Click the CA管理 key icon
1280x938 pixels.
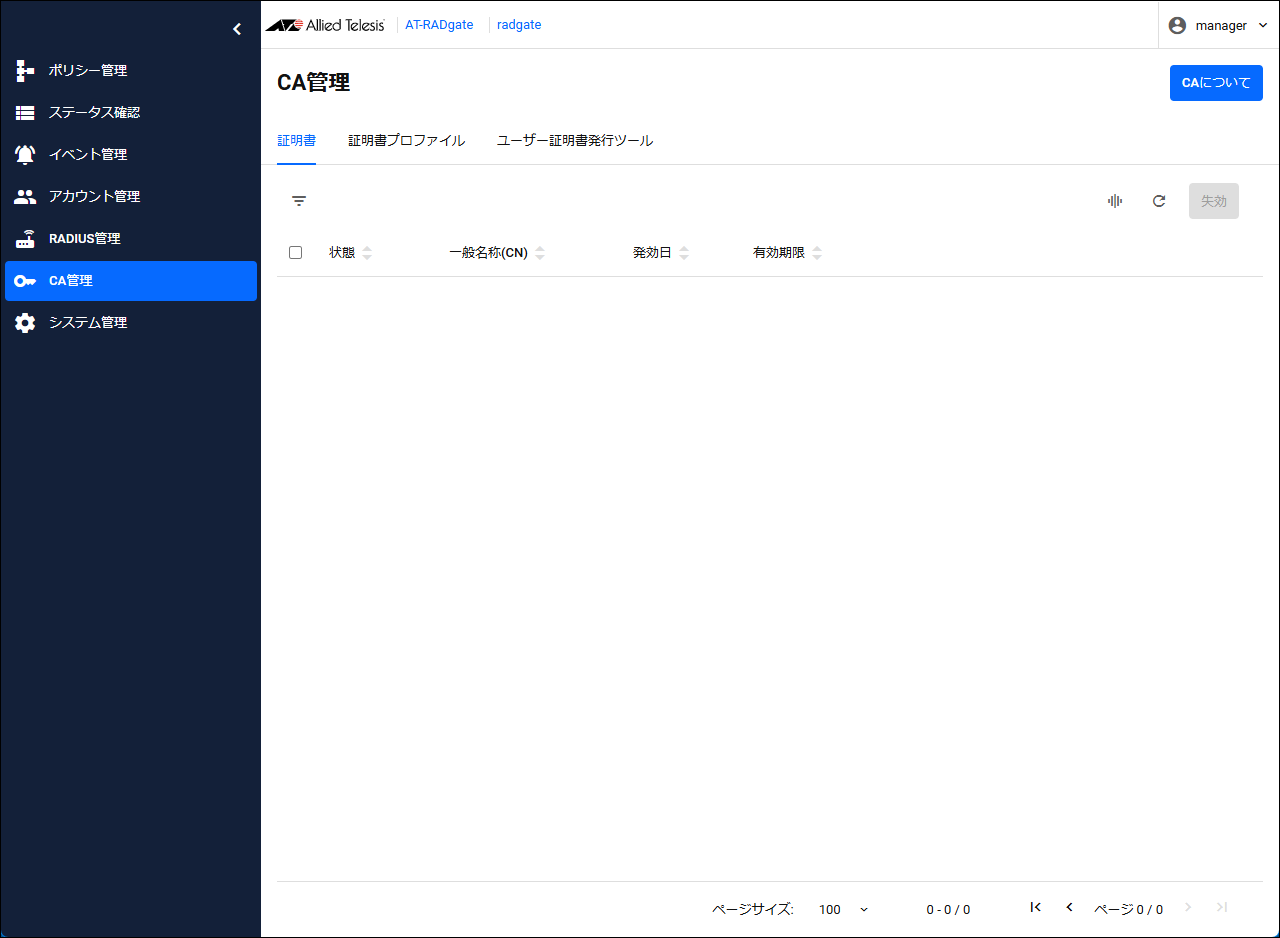coord(25,281)
